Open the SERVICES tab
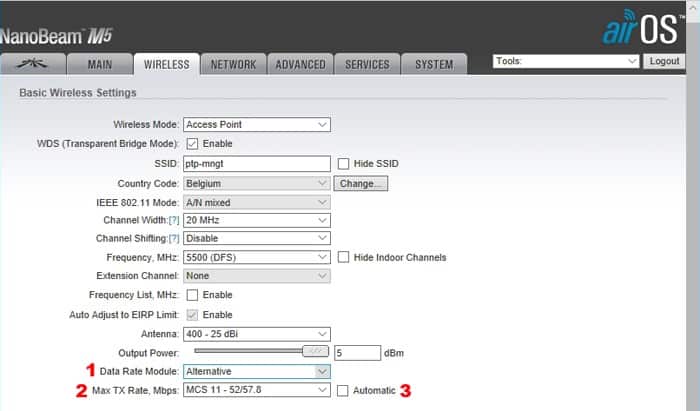The height and width of the screenshot is (411, 700). pyautogui.click(x=367, y=64)
